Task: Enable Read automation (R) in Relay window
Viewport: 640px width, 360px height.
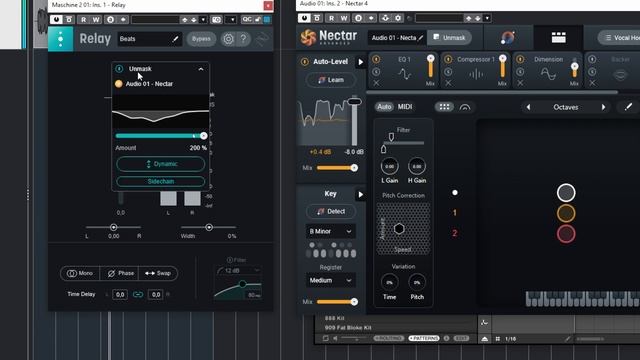Action: (84, 19)
